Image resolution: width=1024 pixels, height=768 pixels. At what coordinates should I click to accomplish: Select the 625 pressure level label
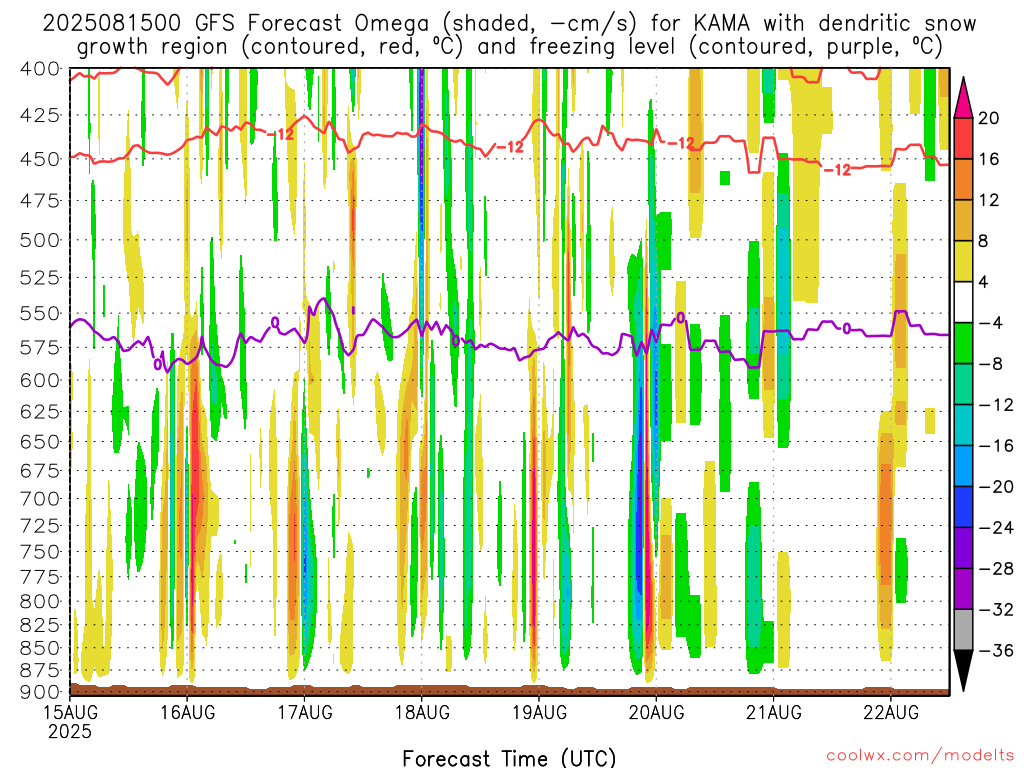tap(40, 411)
